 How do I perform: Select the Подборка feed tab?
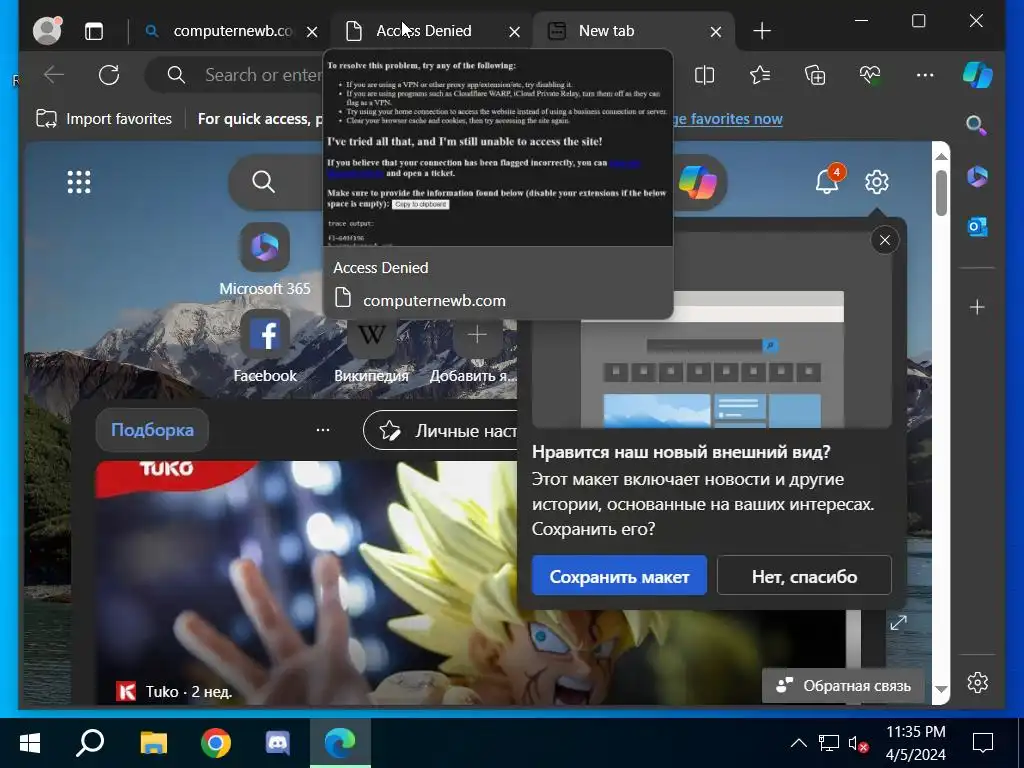152,430
